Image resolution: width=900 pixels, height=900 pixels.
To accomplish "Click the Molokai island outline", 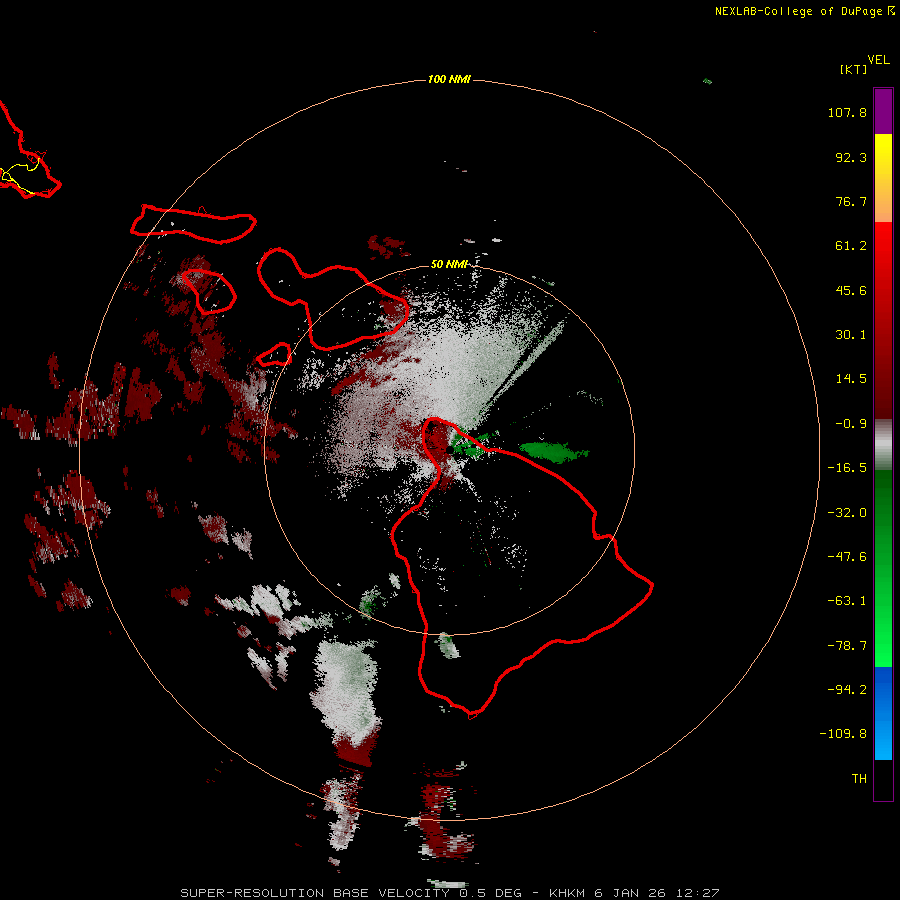I will coord(193,224).
